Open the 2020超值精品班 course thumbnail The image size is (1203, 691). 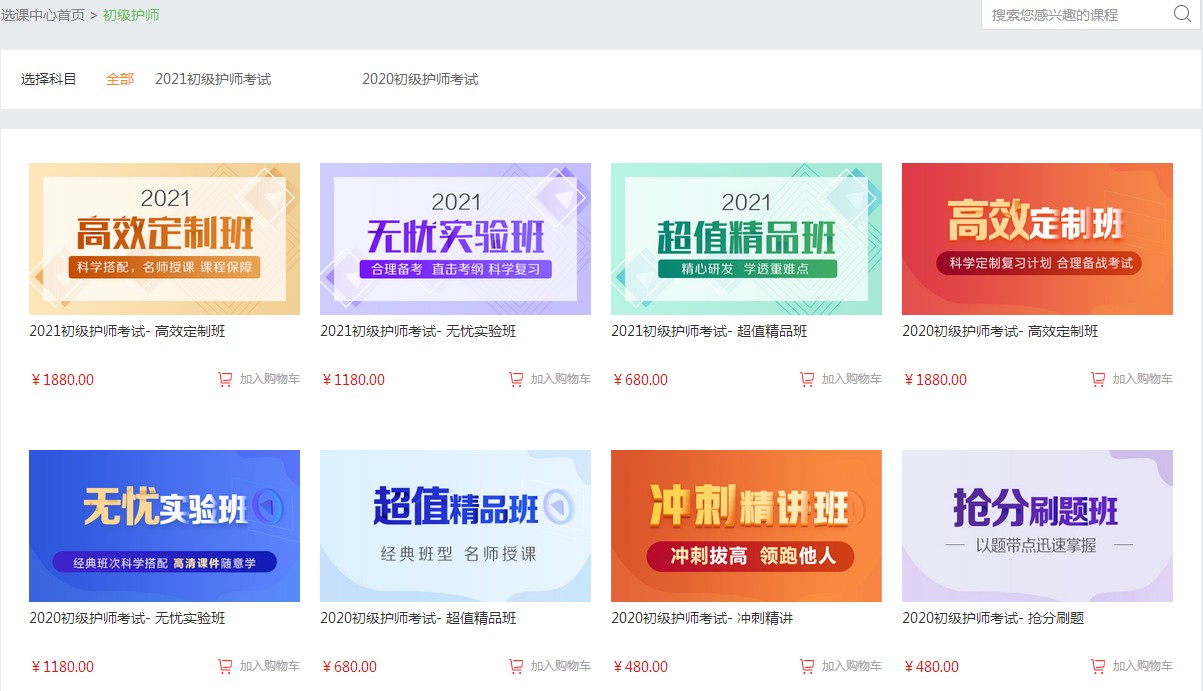[x=455, y=525]
